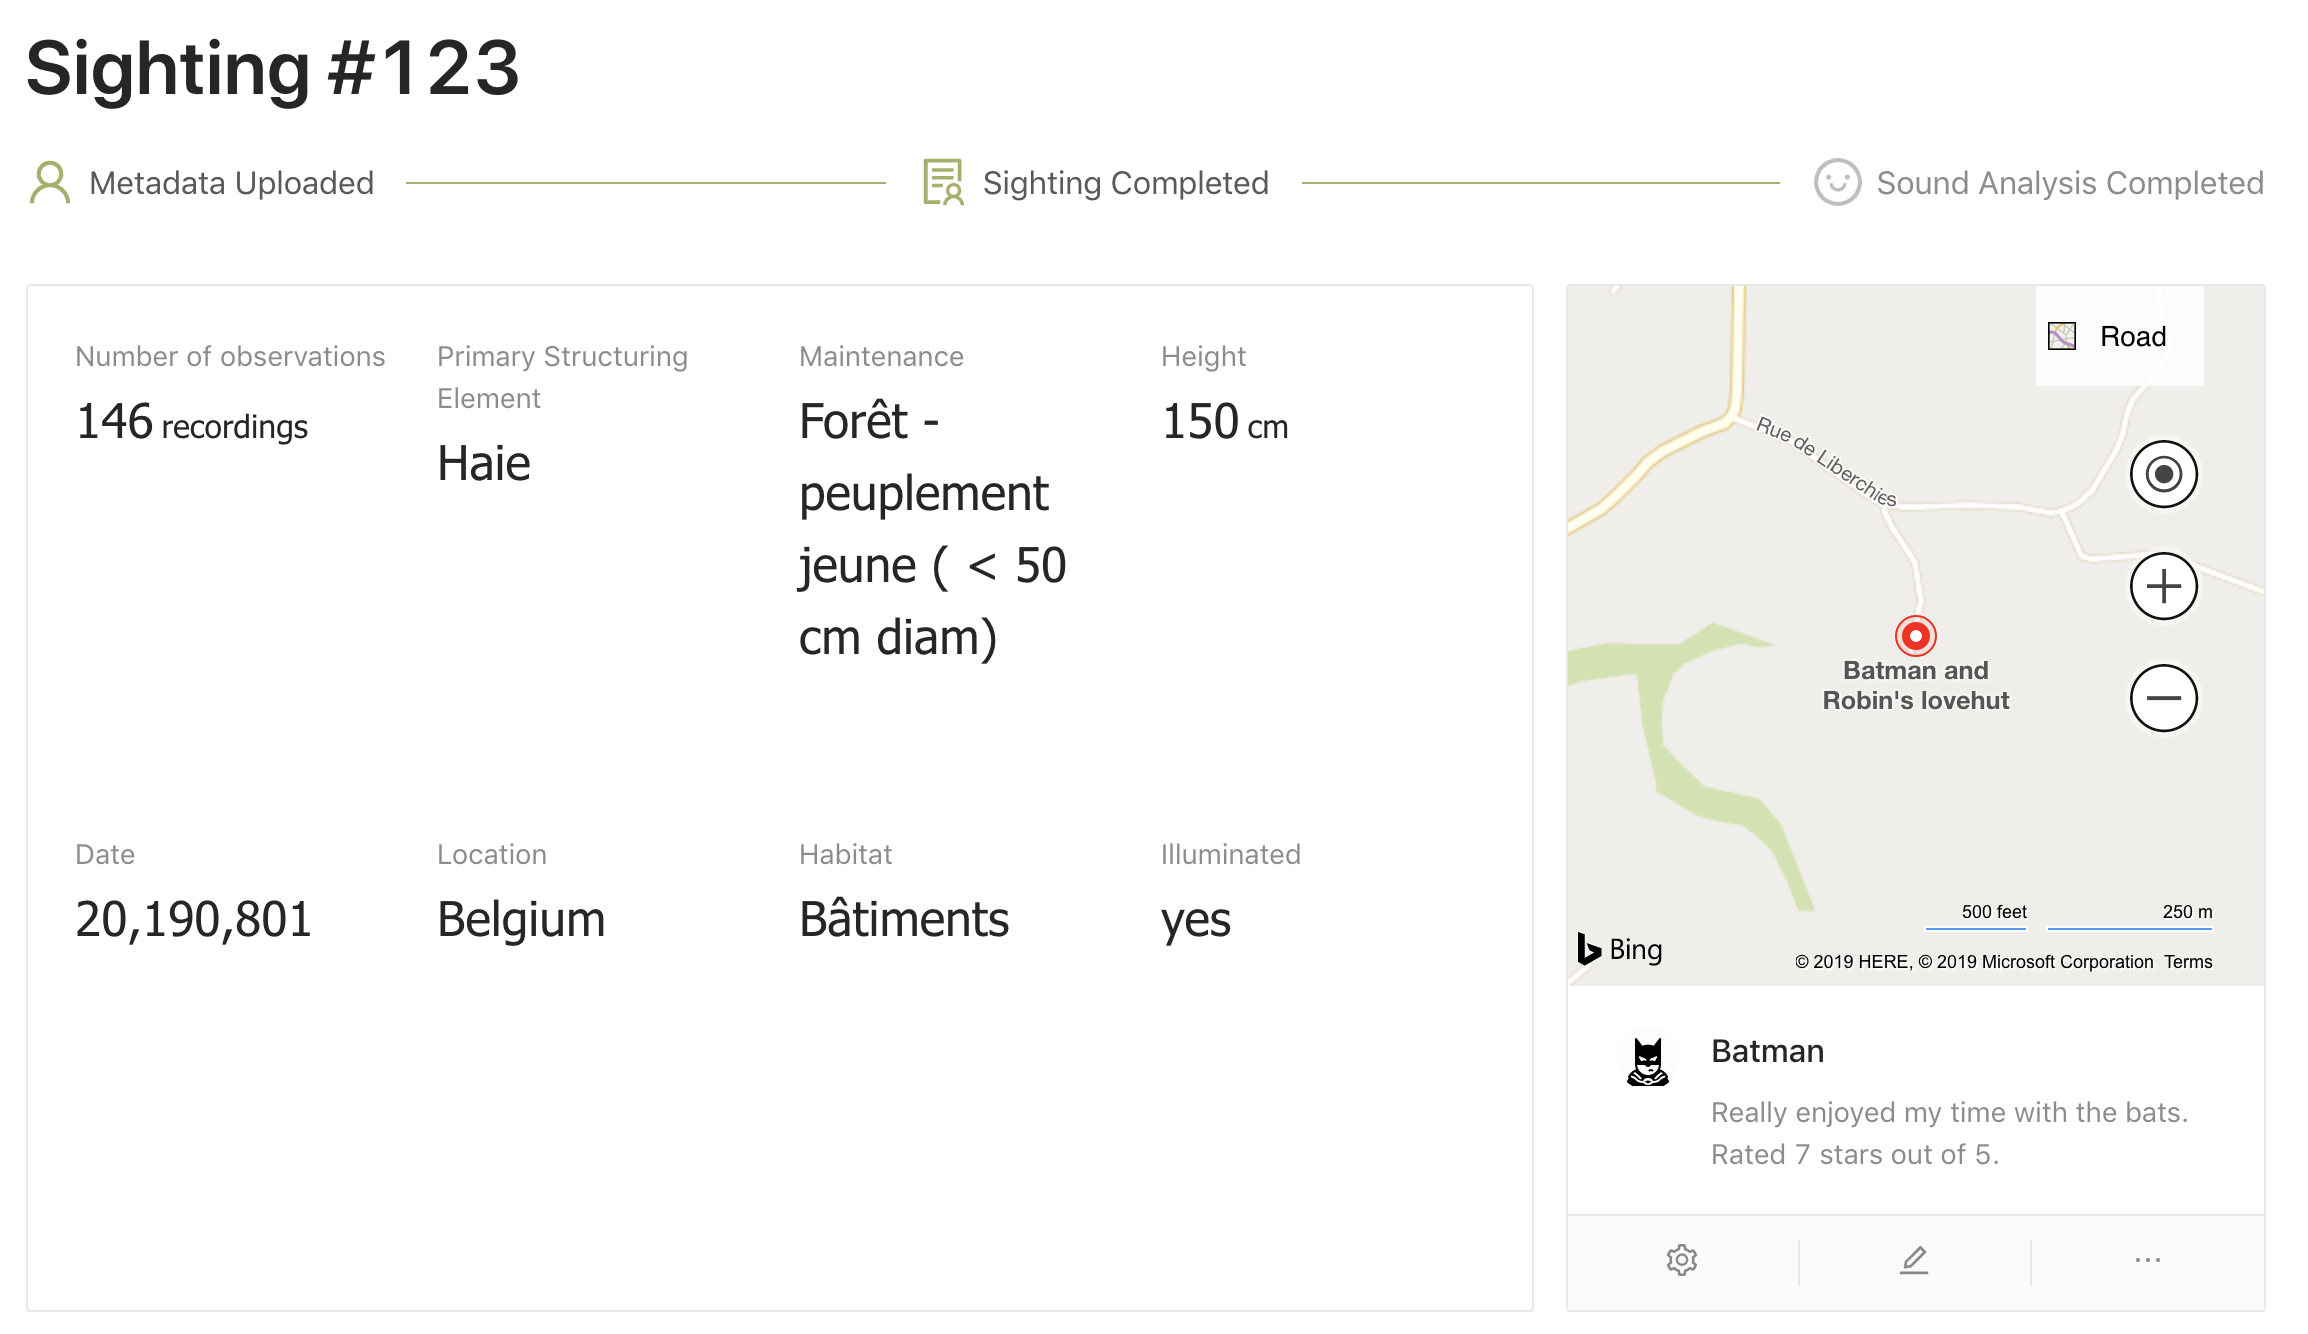Open the map Terms link

(2188, 962)
